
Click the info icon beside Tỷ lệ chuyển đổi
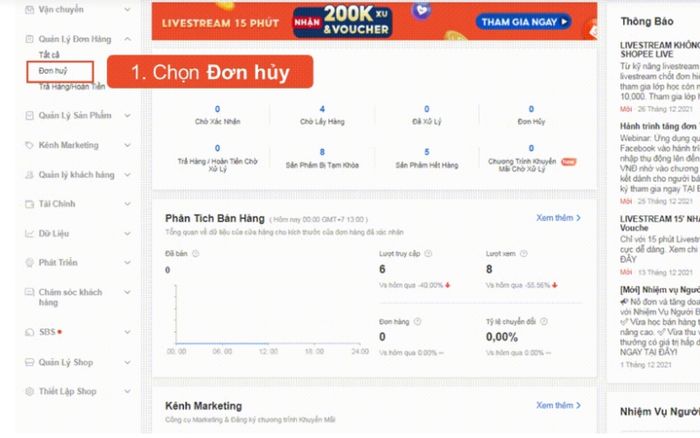[544, 321]
